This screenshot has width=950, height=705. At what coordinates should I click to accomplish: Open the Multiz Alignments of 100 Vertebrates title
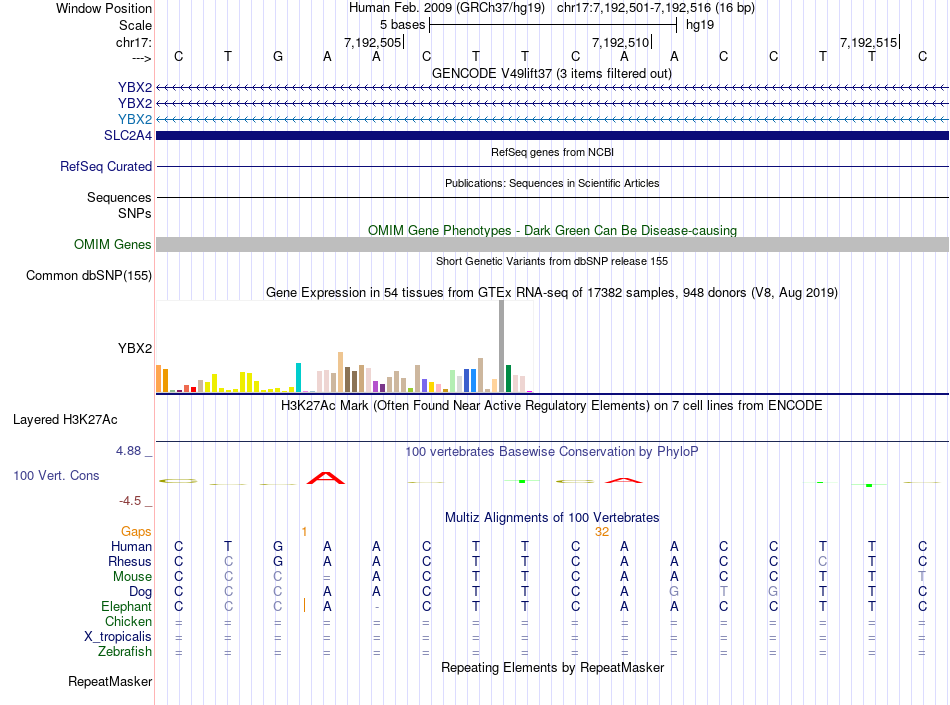click(552, 517)
